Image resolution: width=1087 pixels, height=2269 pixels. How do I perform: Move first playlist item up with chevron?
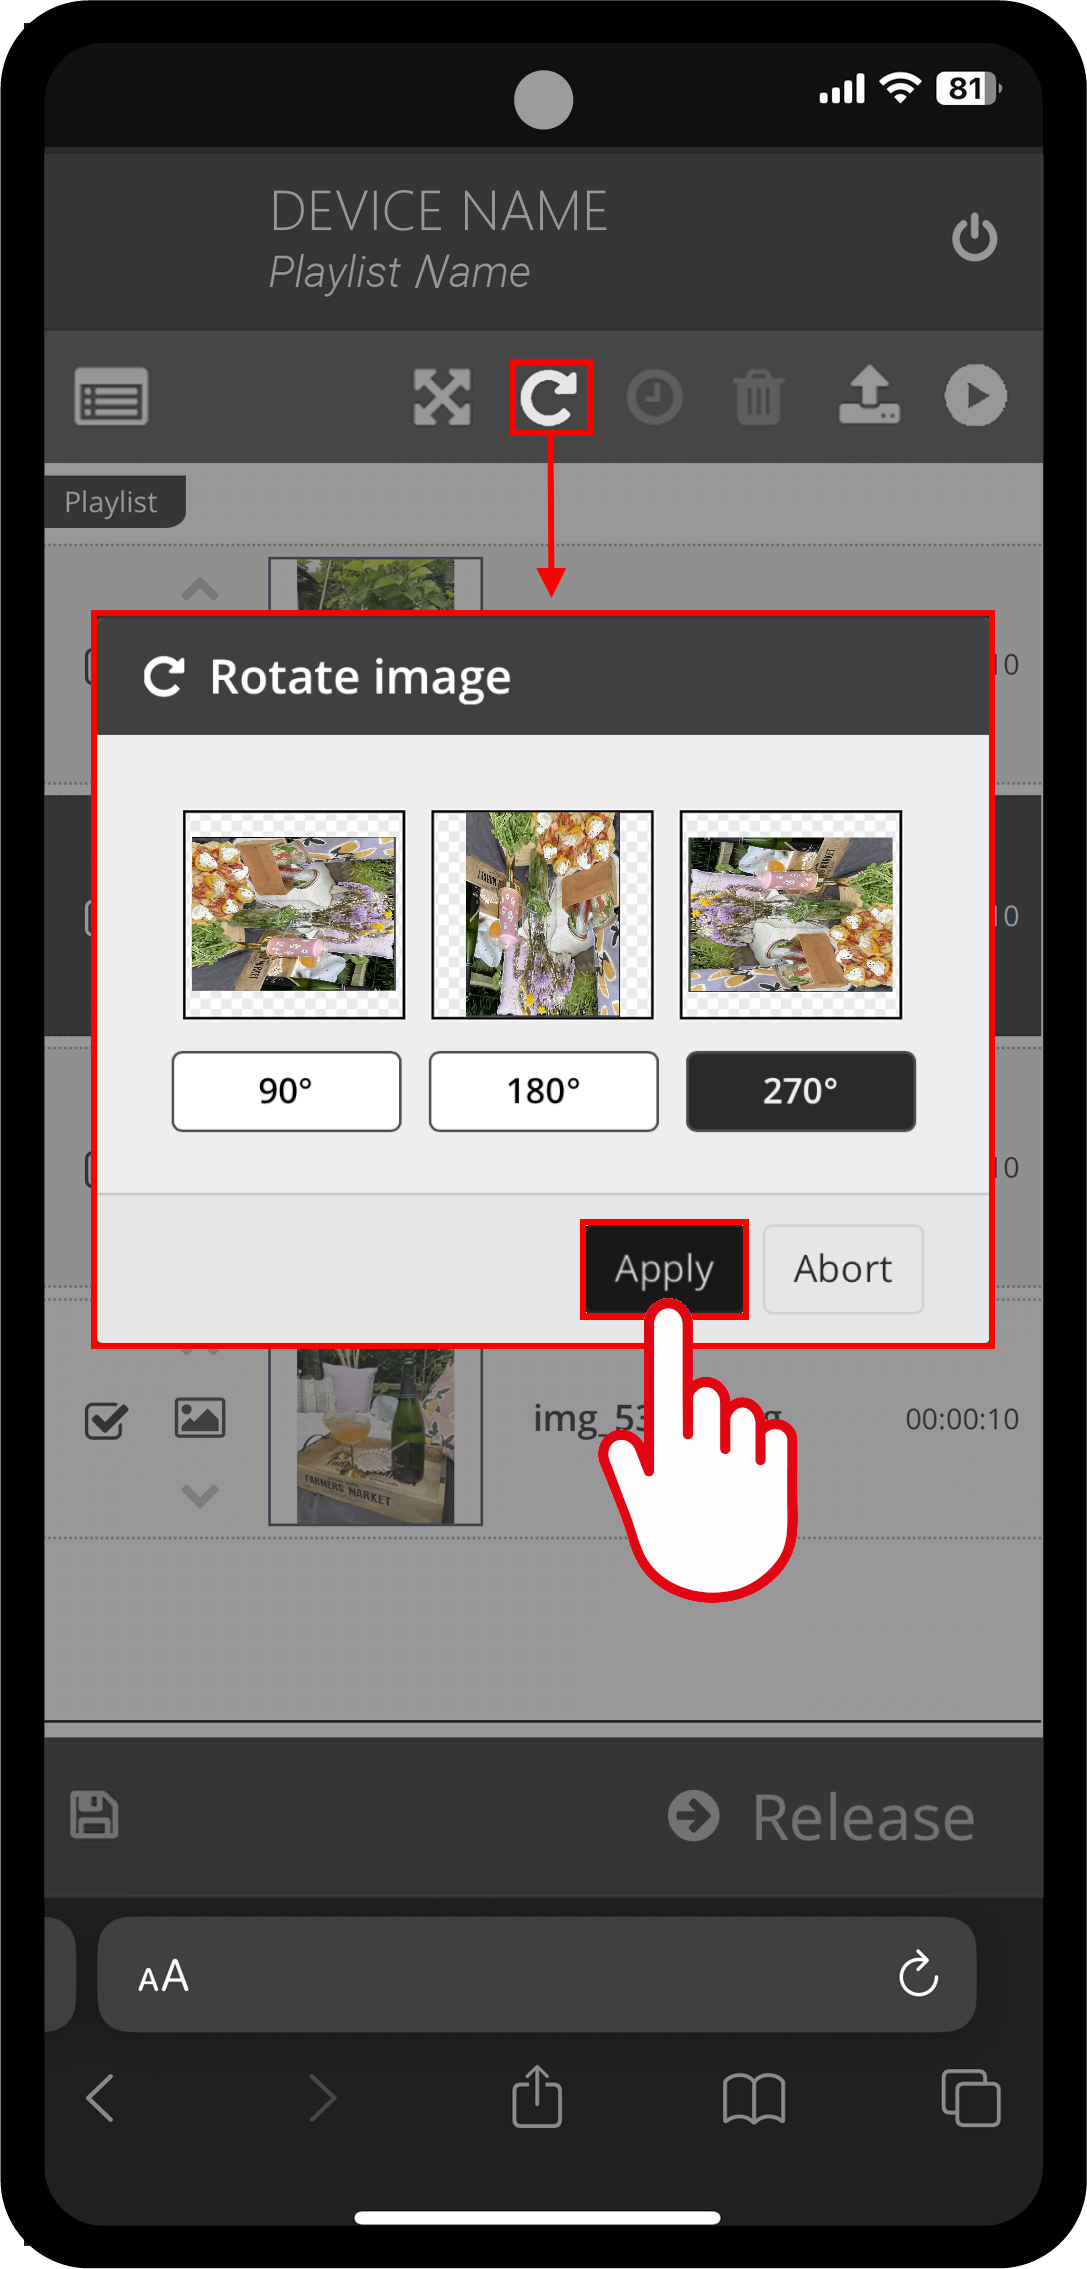click(200, 588)
